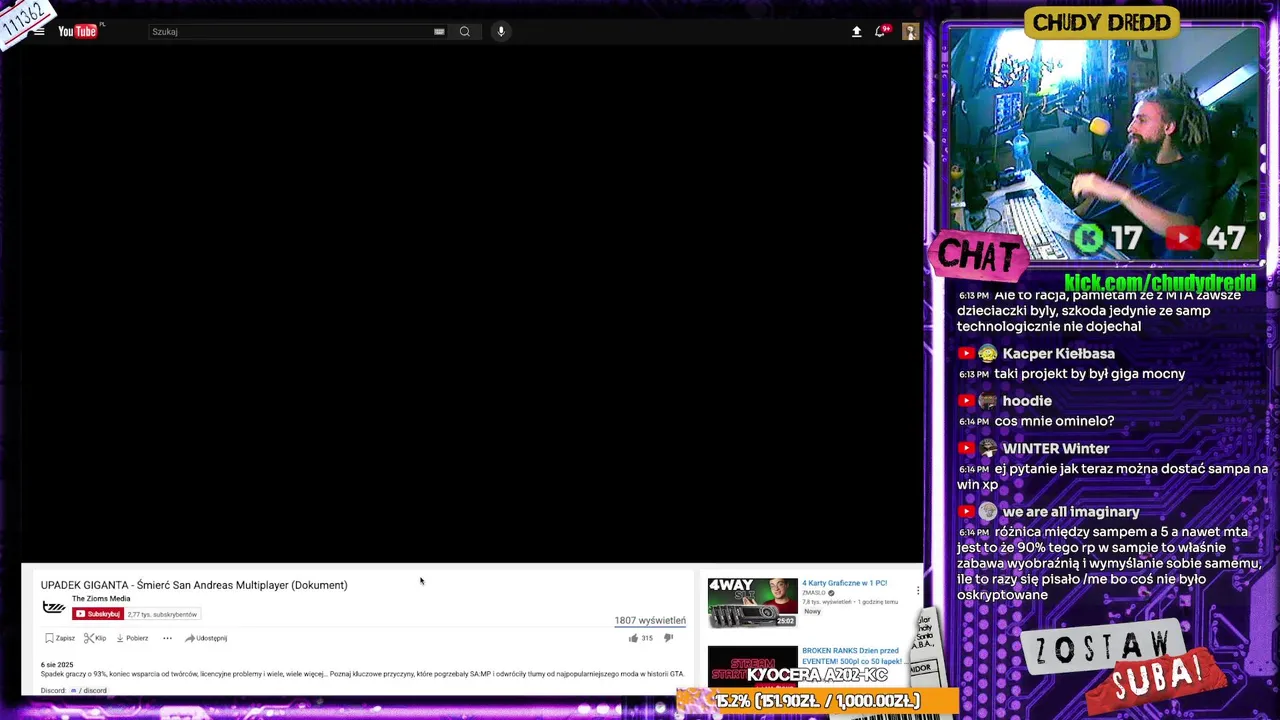
Task: Click Kick viewer count 17 icon
Action: (1088, 238)
